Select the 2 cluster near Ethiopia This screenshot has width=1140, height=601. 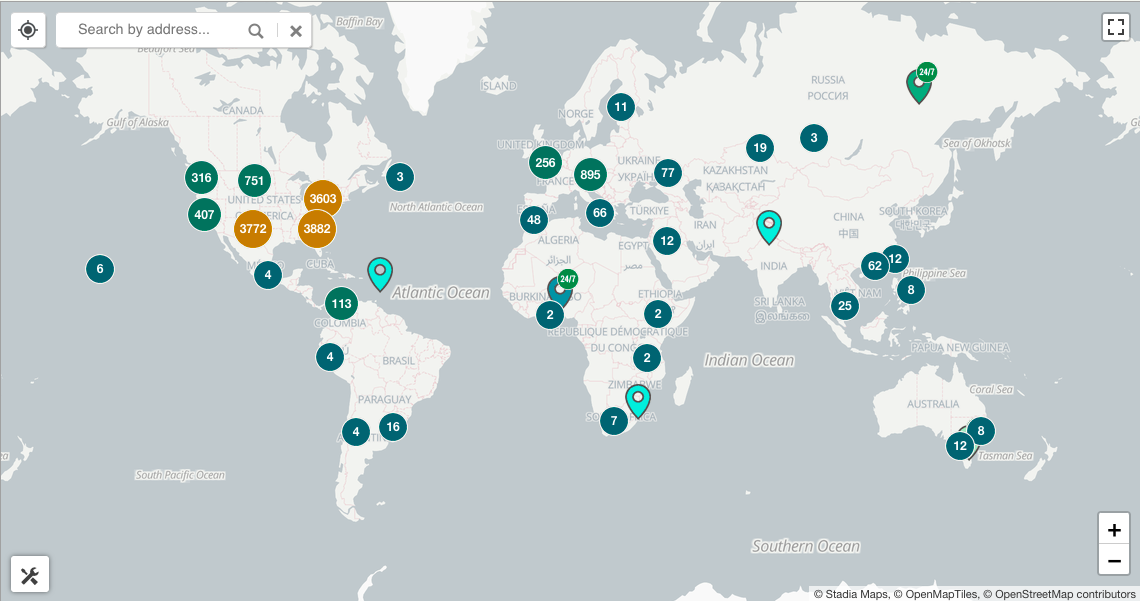point(658,314)
